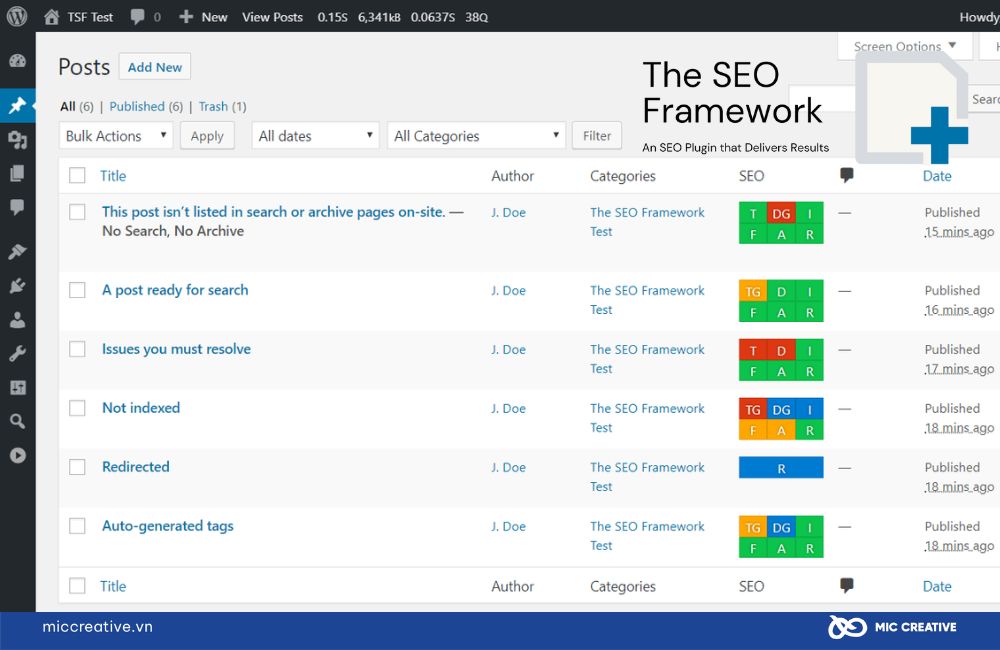Check the Issues you must resolve row
This screenshot has width=1000, height=650.
point(77,349)
